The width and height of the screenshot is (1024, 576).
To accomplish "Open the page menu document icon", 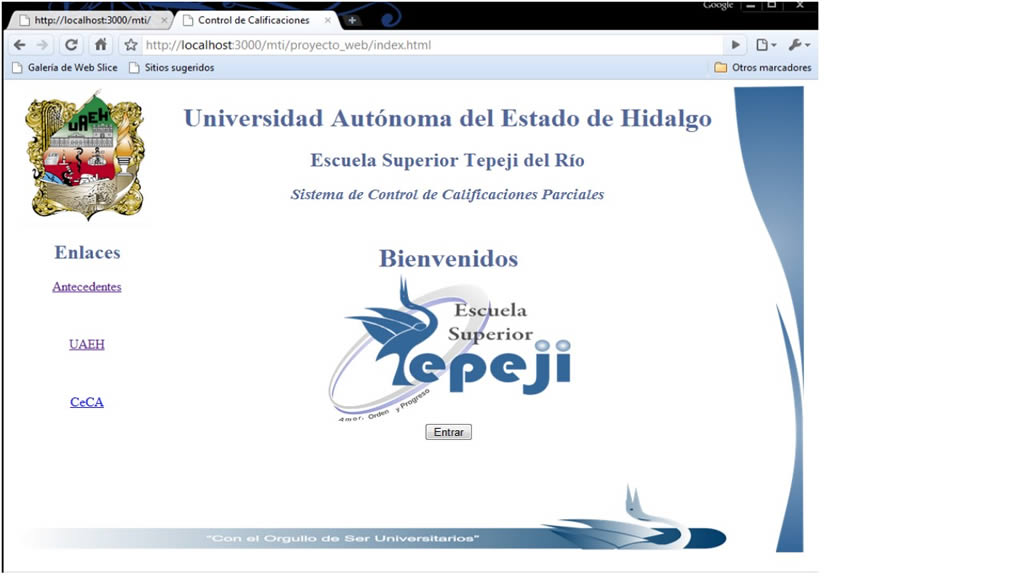I will click(765, 45).
